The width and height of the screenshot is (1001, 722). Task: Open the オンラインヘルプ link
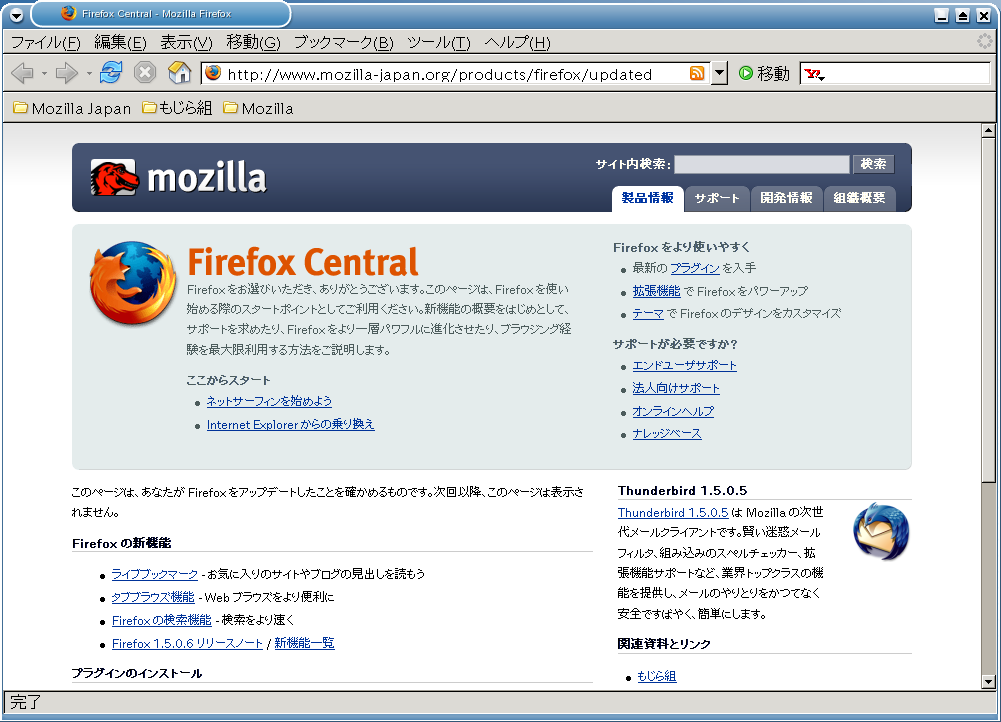(x=673, y=411)
